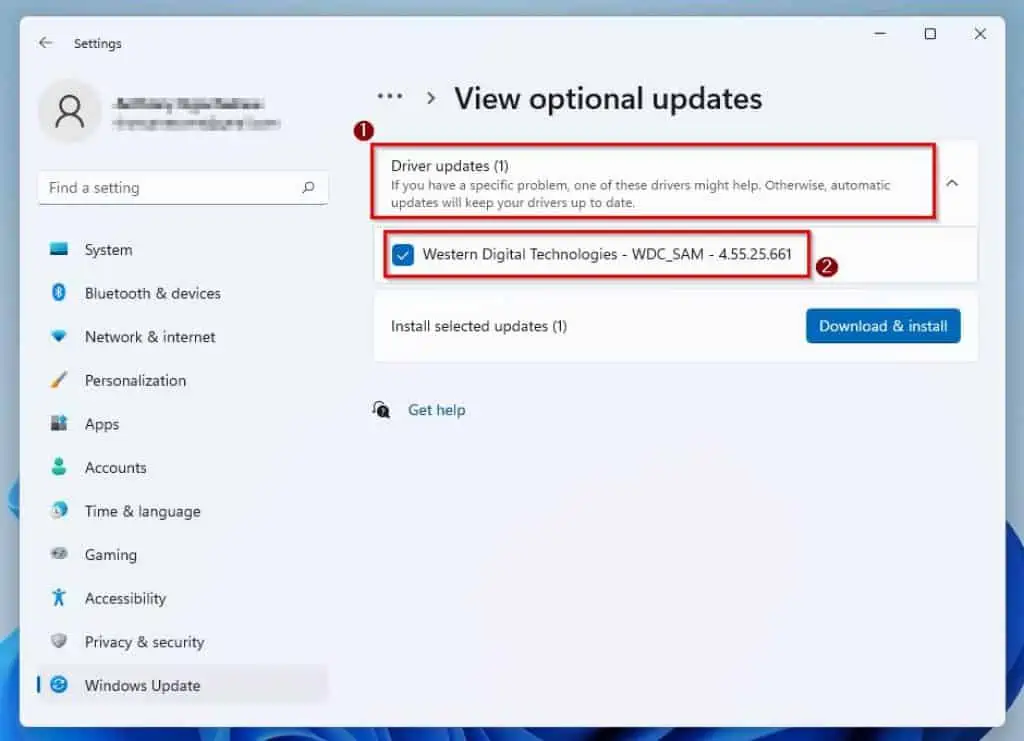1024x741 pixels.
Task: Collapse the Driver updates section
Action: click(952, 183)
